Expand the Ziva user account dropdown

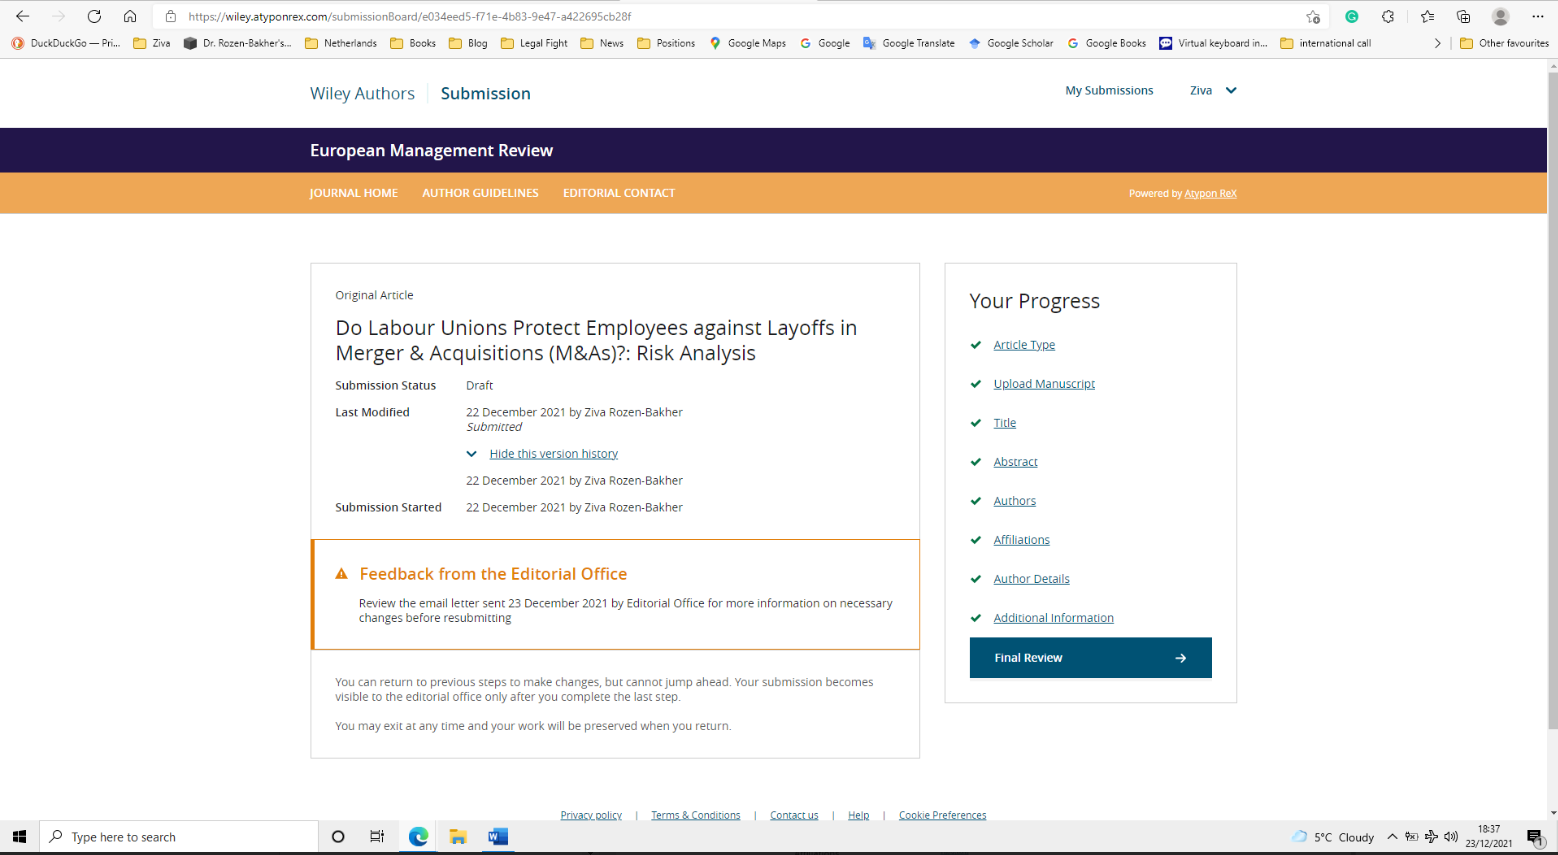pos(1213,90)
